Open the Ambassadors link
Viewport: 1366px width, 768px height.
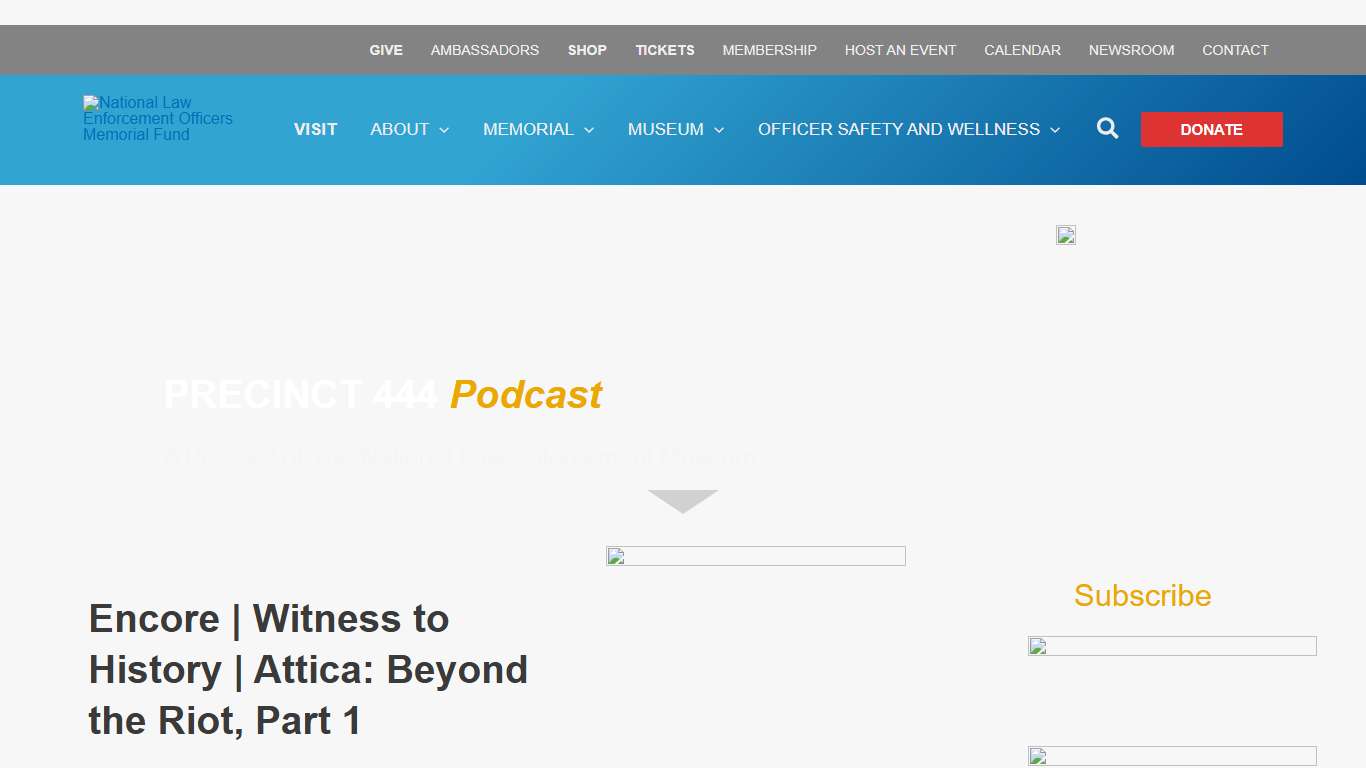pos(485,50)
